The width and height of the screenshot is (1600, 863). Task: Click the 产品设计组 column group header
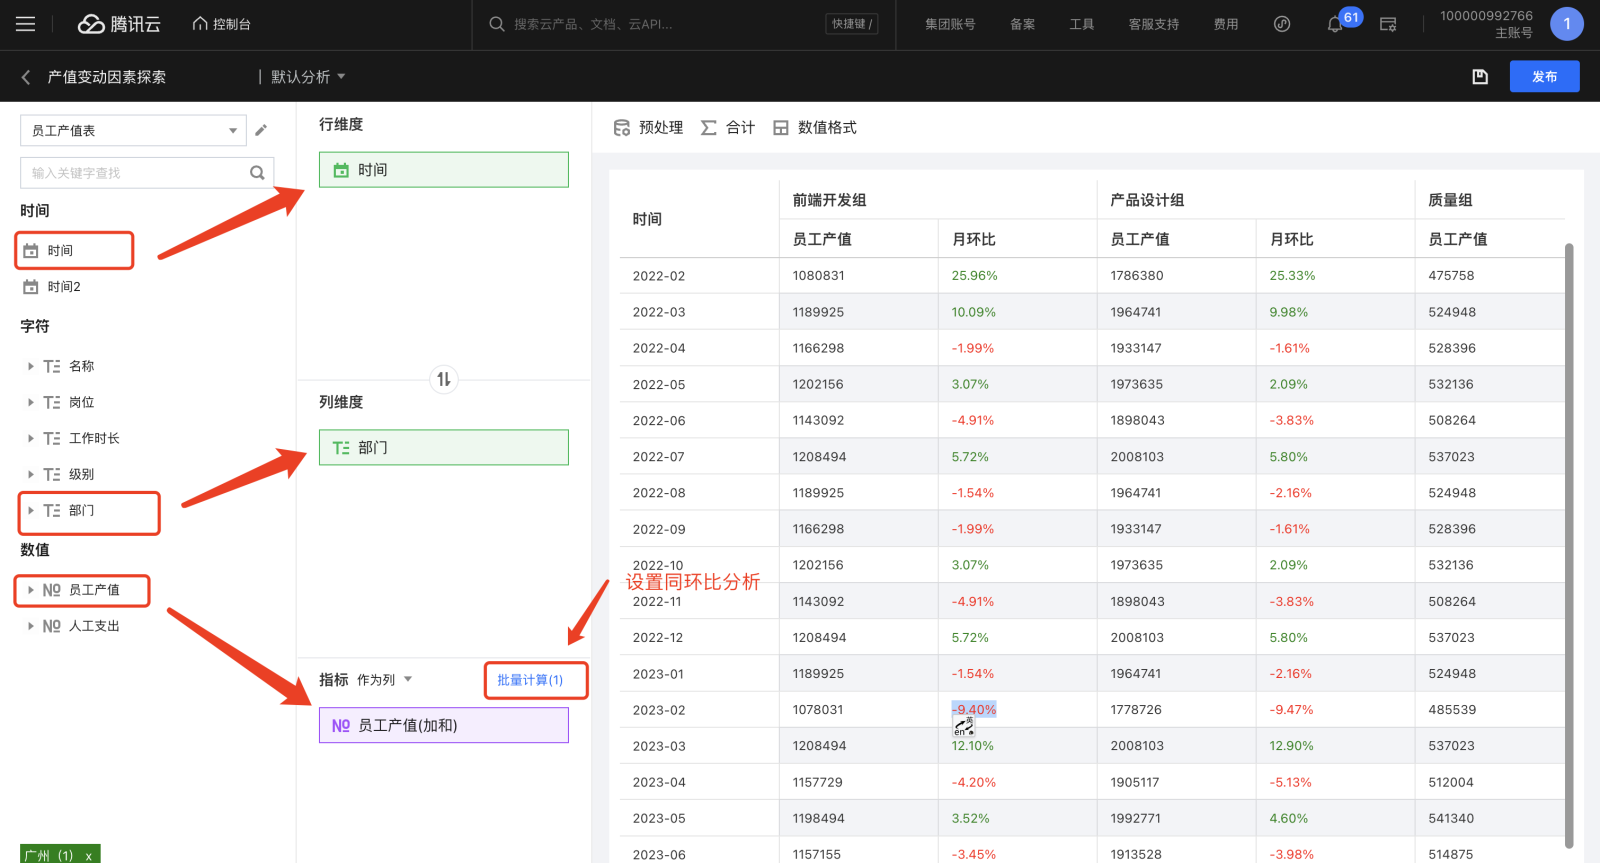tap(1147, 200)
